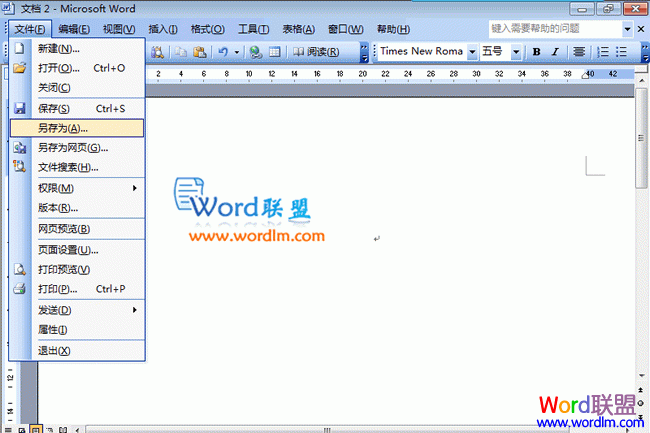Click the Research binoculars toolbar icon
Viewport: 650px width, 433px height.
pyautogui.click(x=158, y=52)
